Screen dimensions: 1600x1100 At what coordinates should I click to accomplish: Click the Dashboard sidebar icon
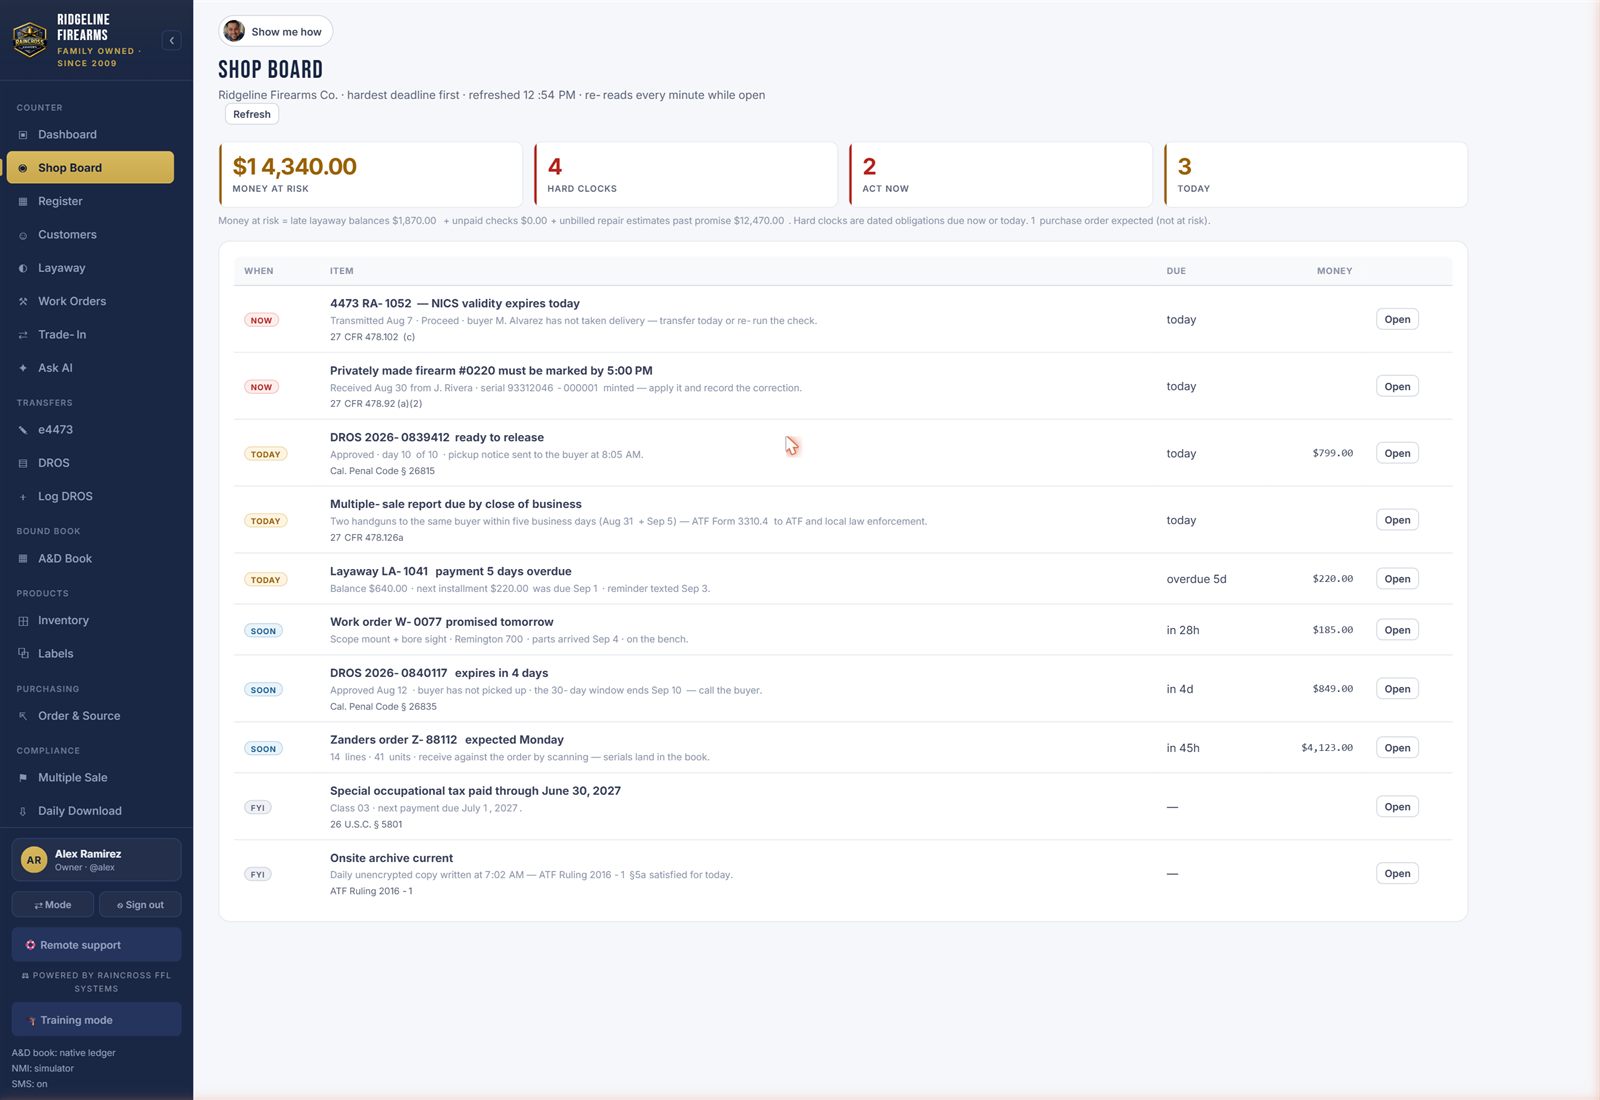[x=23, y=135]
